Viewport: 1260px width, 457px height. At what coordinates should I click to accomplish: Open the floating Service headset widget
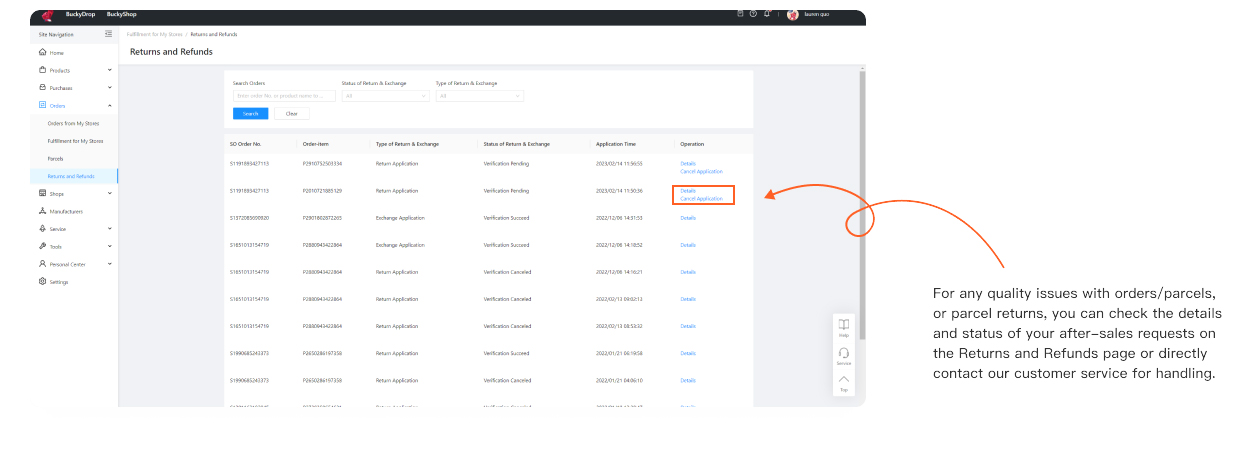coord(844,353)
